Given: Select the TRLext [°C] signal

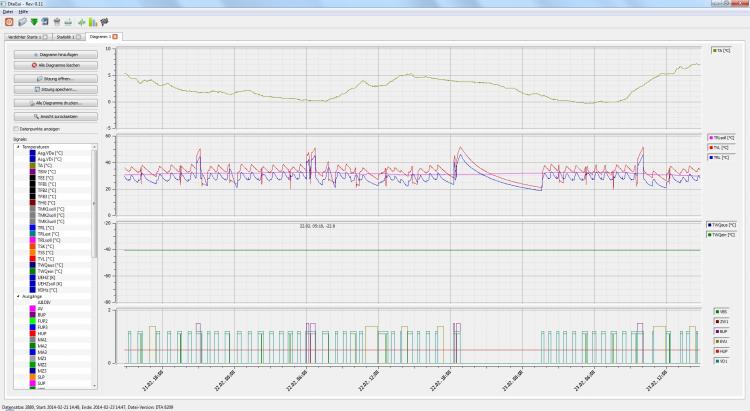Looking at the screenshot, I should [48, 234].
